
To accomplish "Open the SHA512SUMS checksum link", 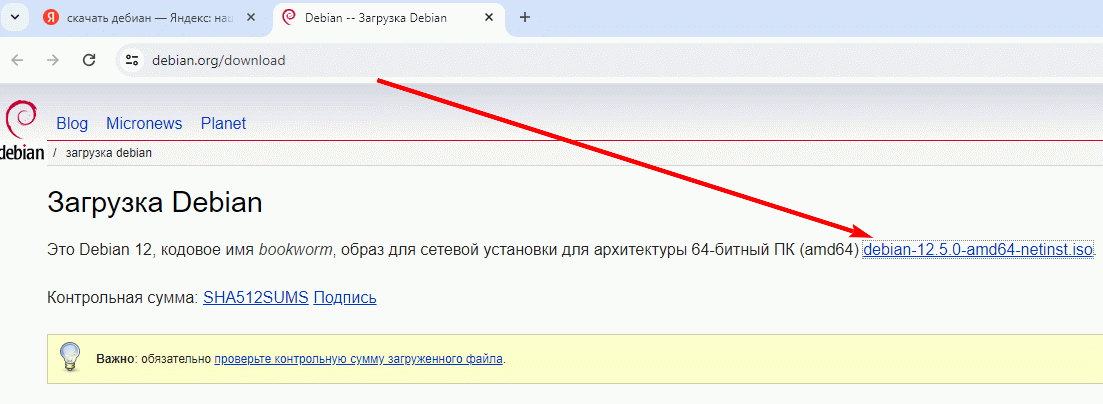I will coord(255,298).
